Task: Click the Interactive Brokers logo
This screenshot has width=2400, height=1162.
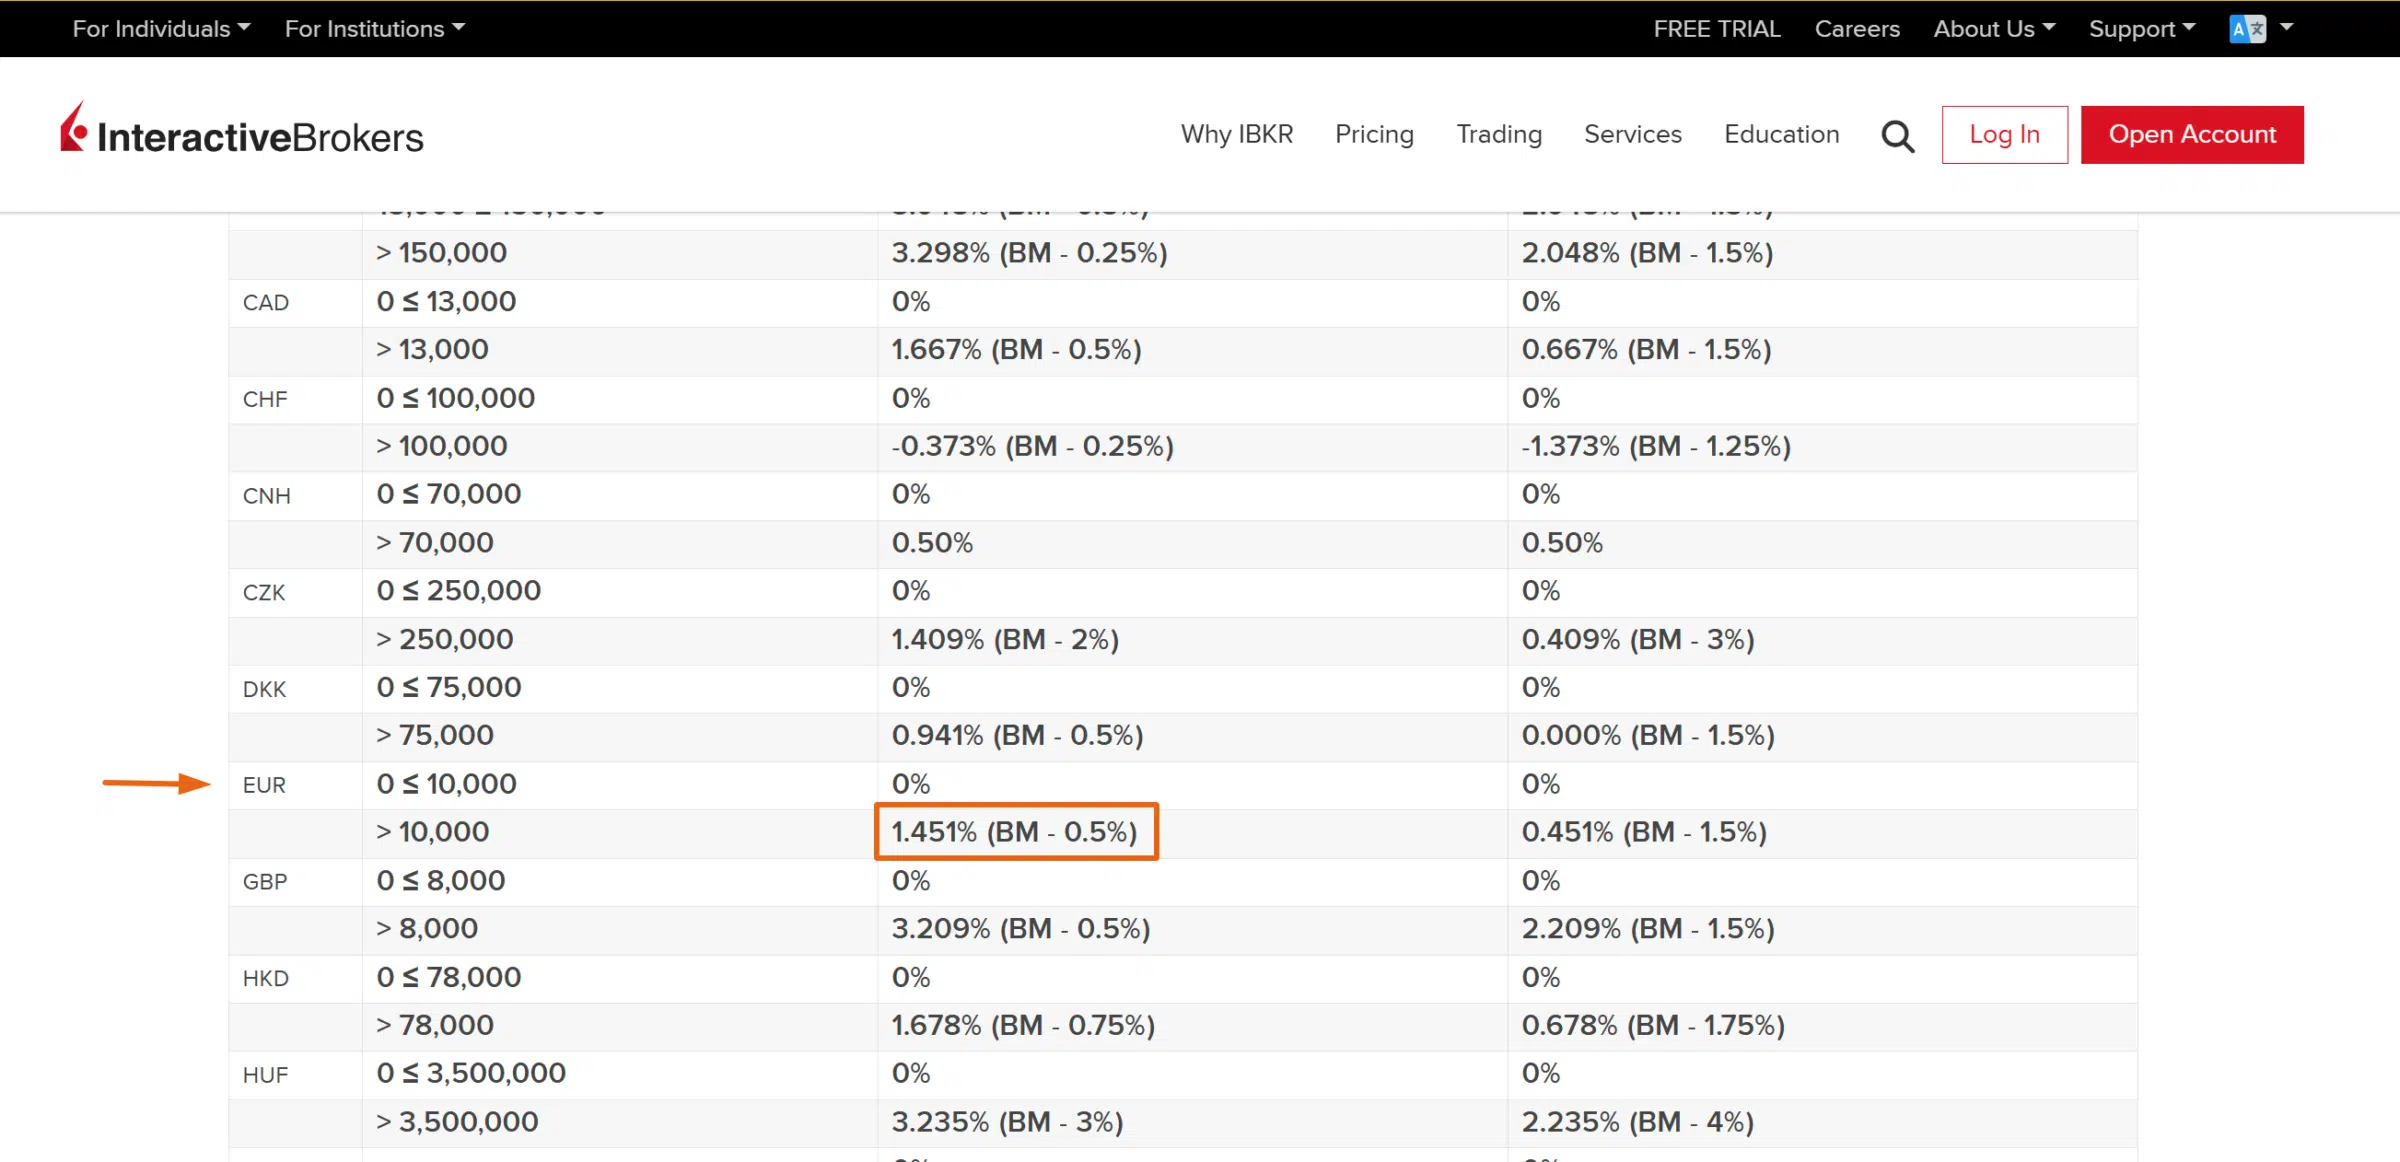Action: (242, 134)
